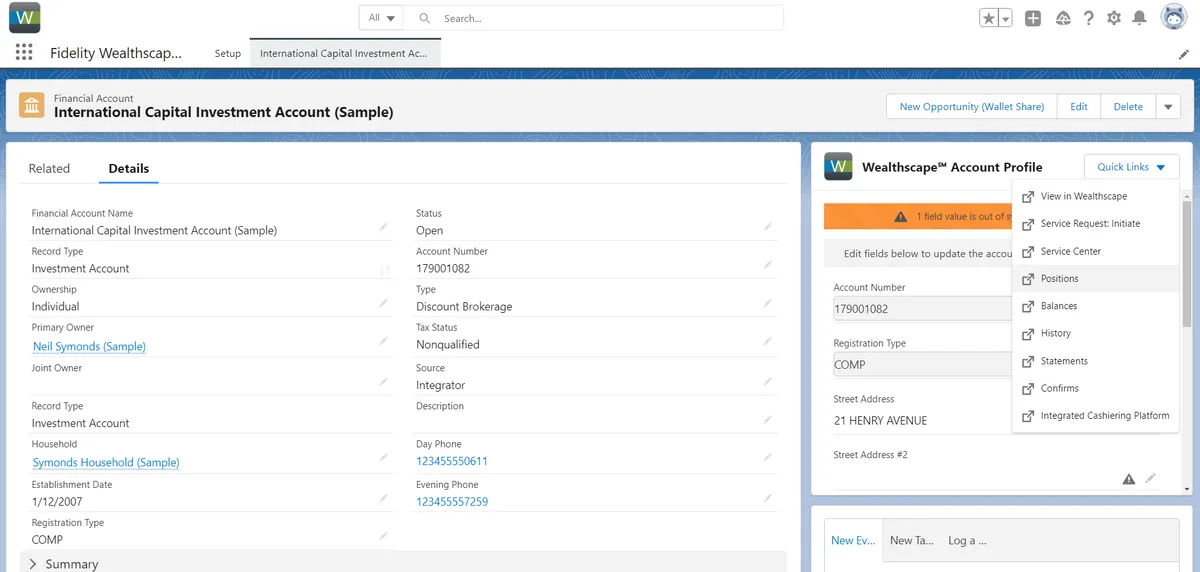Click the 21 HENRY AVENUE street address
Viewport: 1200px width, 572px height.
[880, 421]
